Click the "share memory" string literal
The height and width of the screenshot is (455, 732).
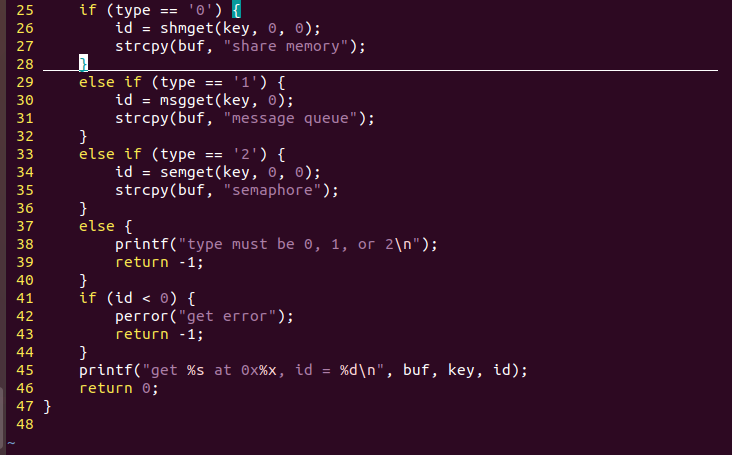[286, 46]
